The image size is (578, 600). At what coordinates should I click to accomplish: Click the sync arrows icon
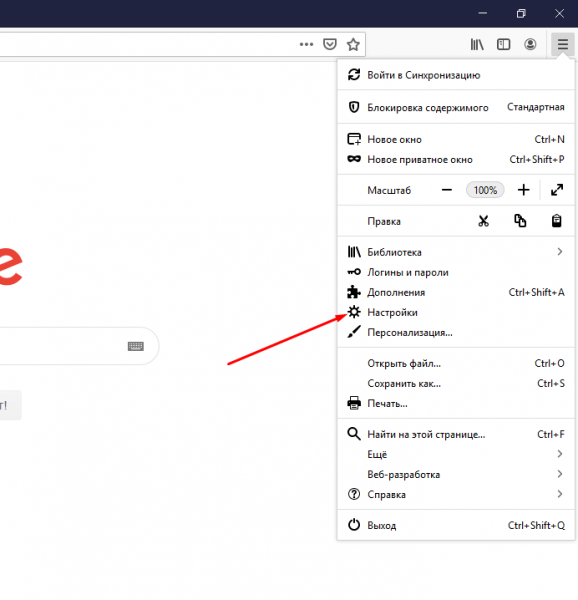[354, 75]
